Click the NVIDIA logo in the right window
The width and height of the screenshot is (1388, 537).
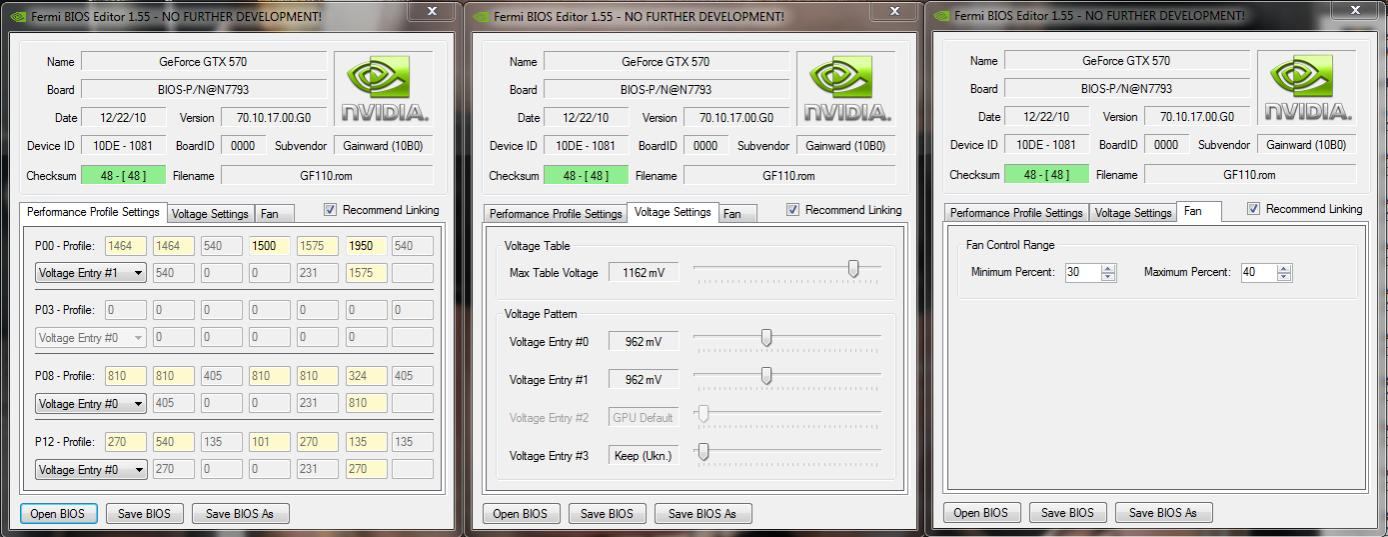point(1308,88)
